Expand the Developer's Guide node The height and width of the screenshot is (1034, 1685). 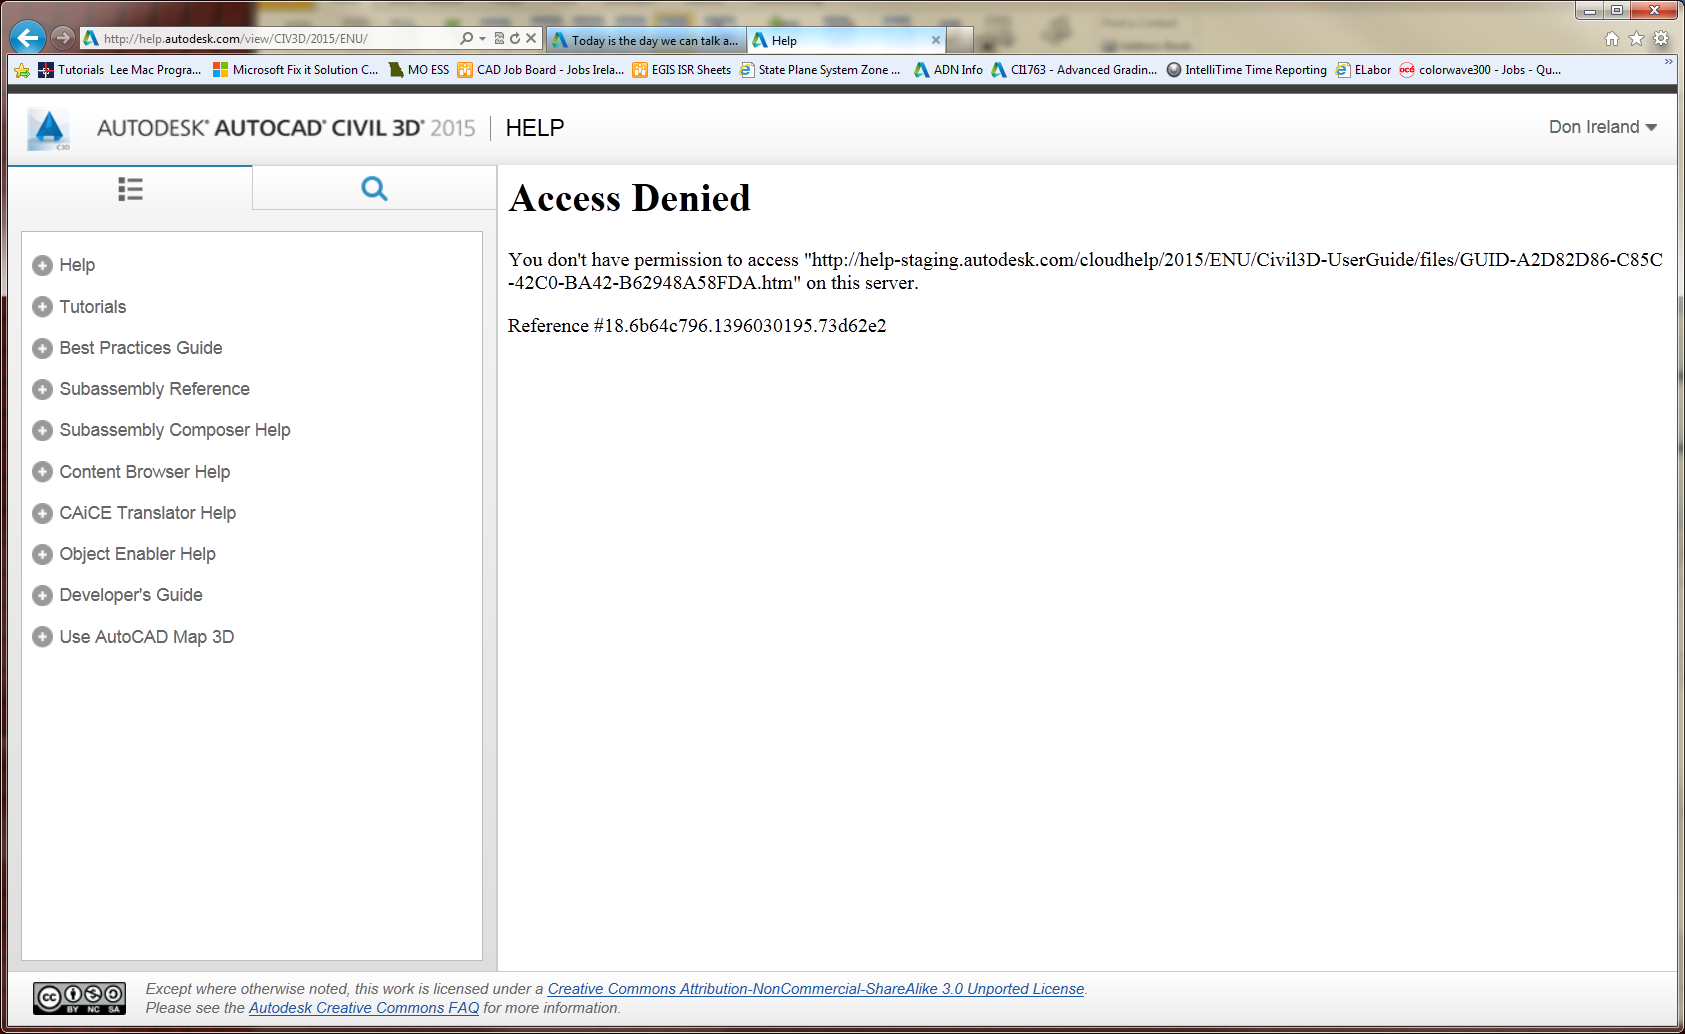pos(42,595)
